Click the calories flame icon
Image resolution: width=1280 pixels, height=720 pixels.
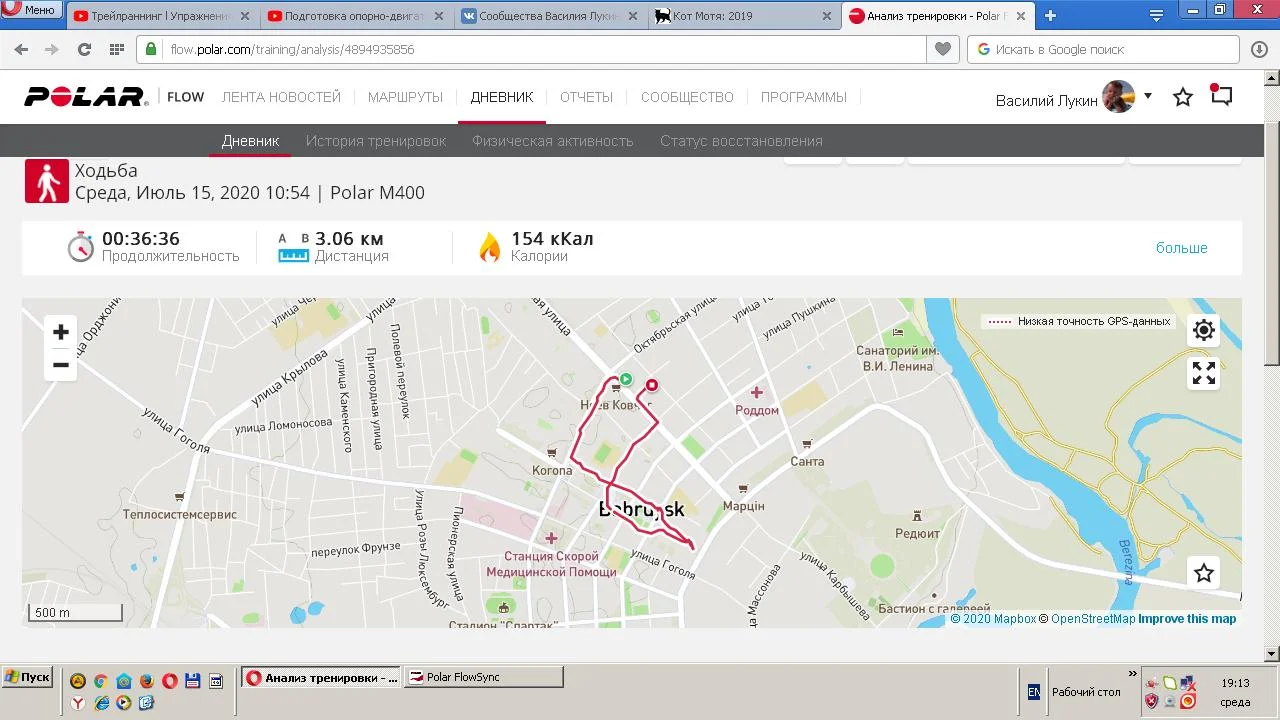click(489, 247)
